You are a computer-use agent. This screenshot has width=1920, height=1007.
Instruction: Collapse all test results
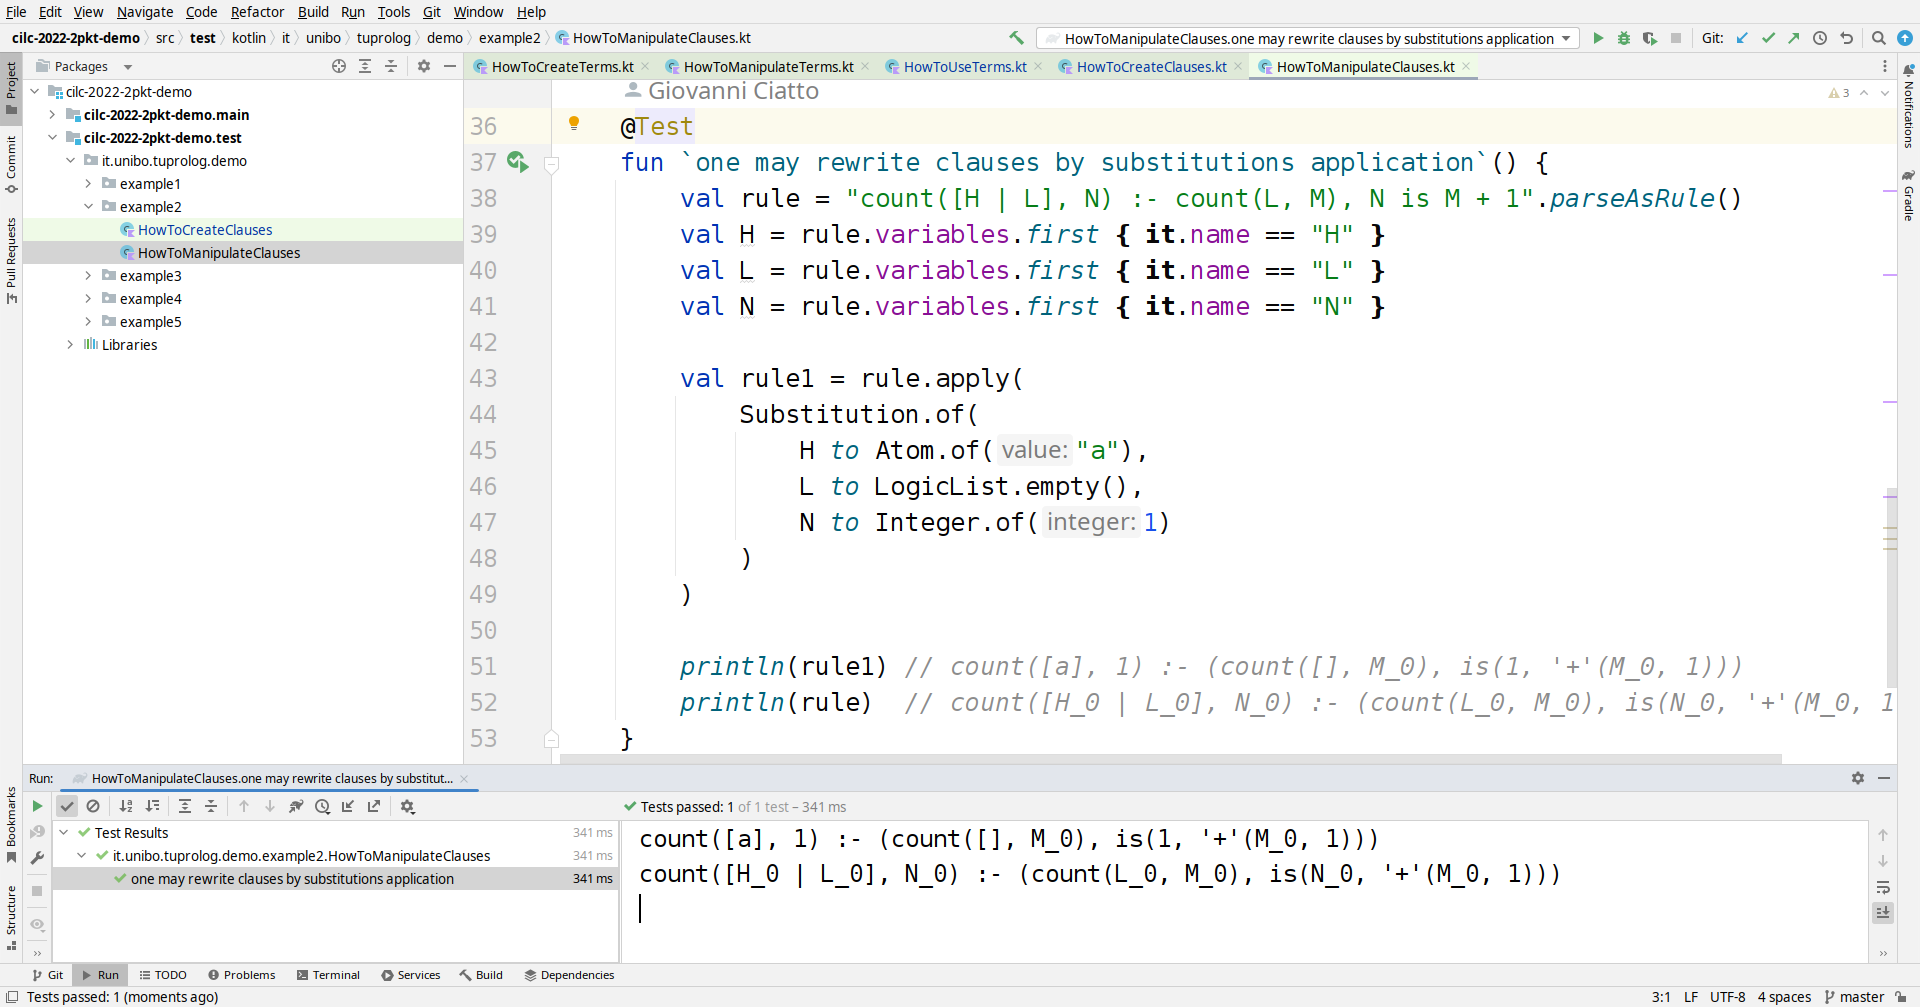211,806
